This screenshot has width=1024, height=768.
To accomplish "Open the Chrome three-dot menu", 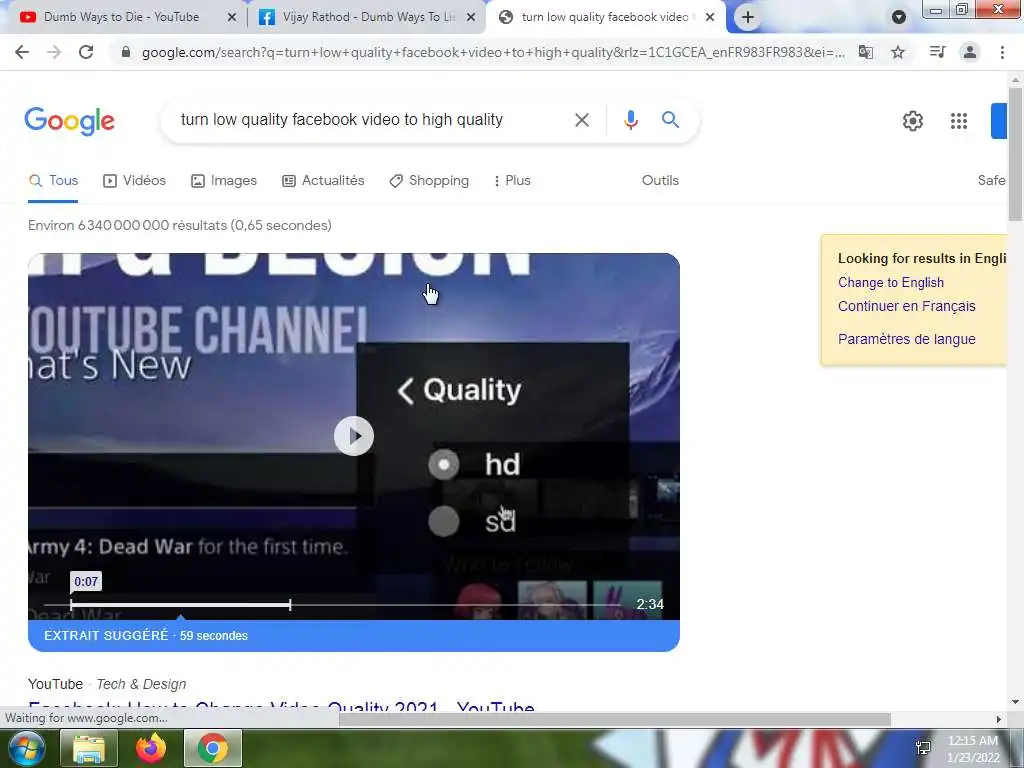I will click(x=1002, y=52).
